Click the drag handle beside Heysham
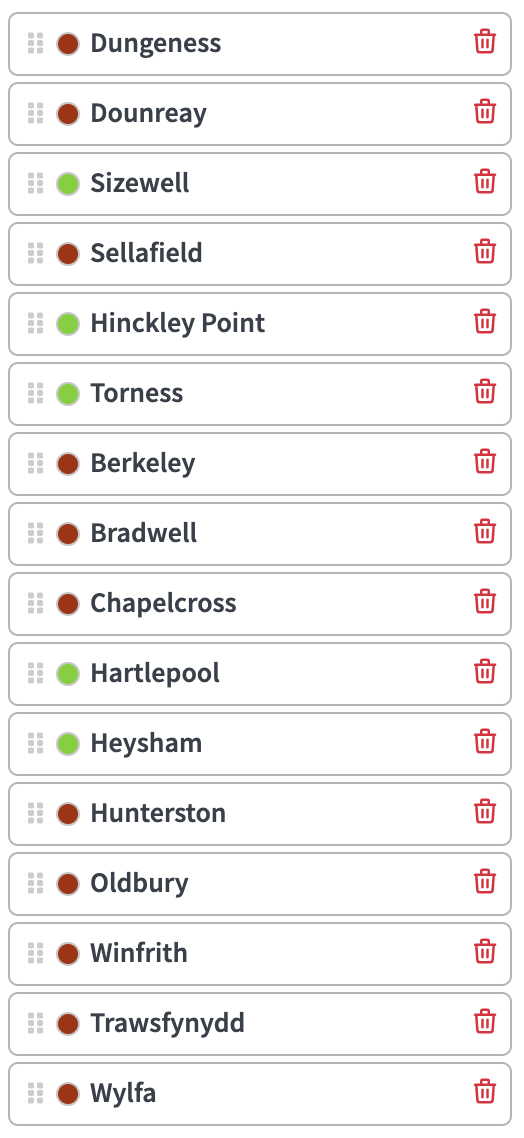 point(35,743)
